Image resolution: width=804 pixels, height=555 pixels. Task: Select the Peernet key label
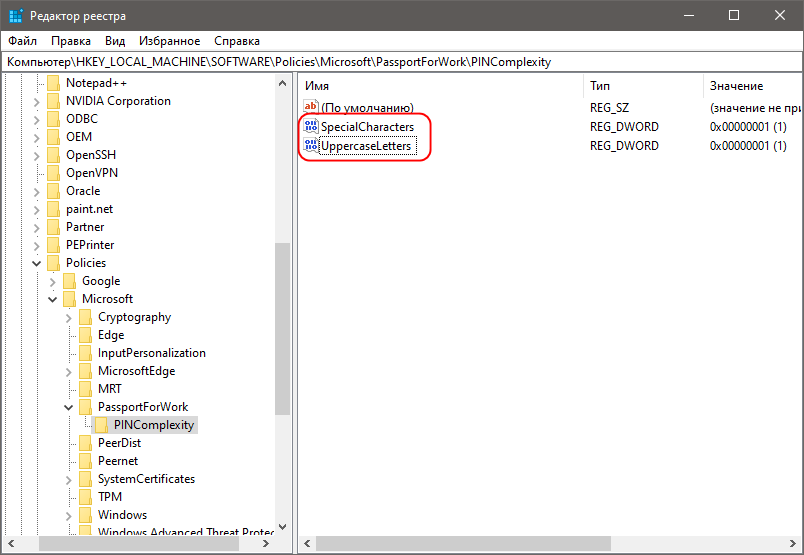point(118,461)
